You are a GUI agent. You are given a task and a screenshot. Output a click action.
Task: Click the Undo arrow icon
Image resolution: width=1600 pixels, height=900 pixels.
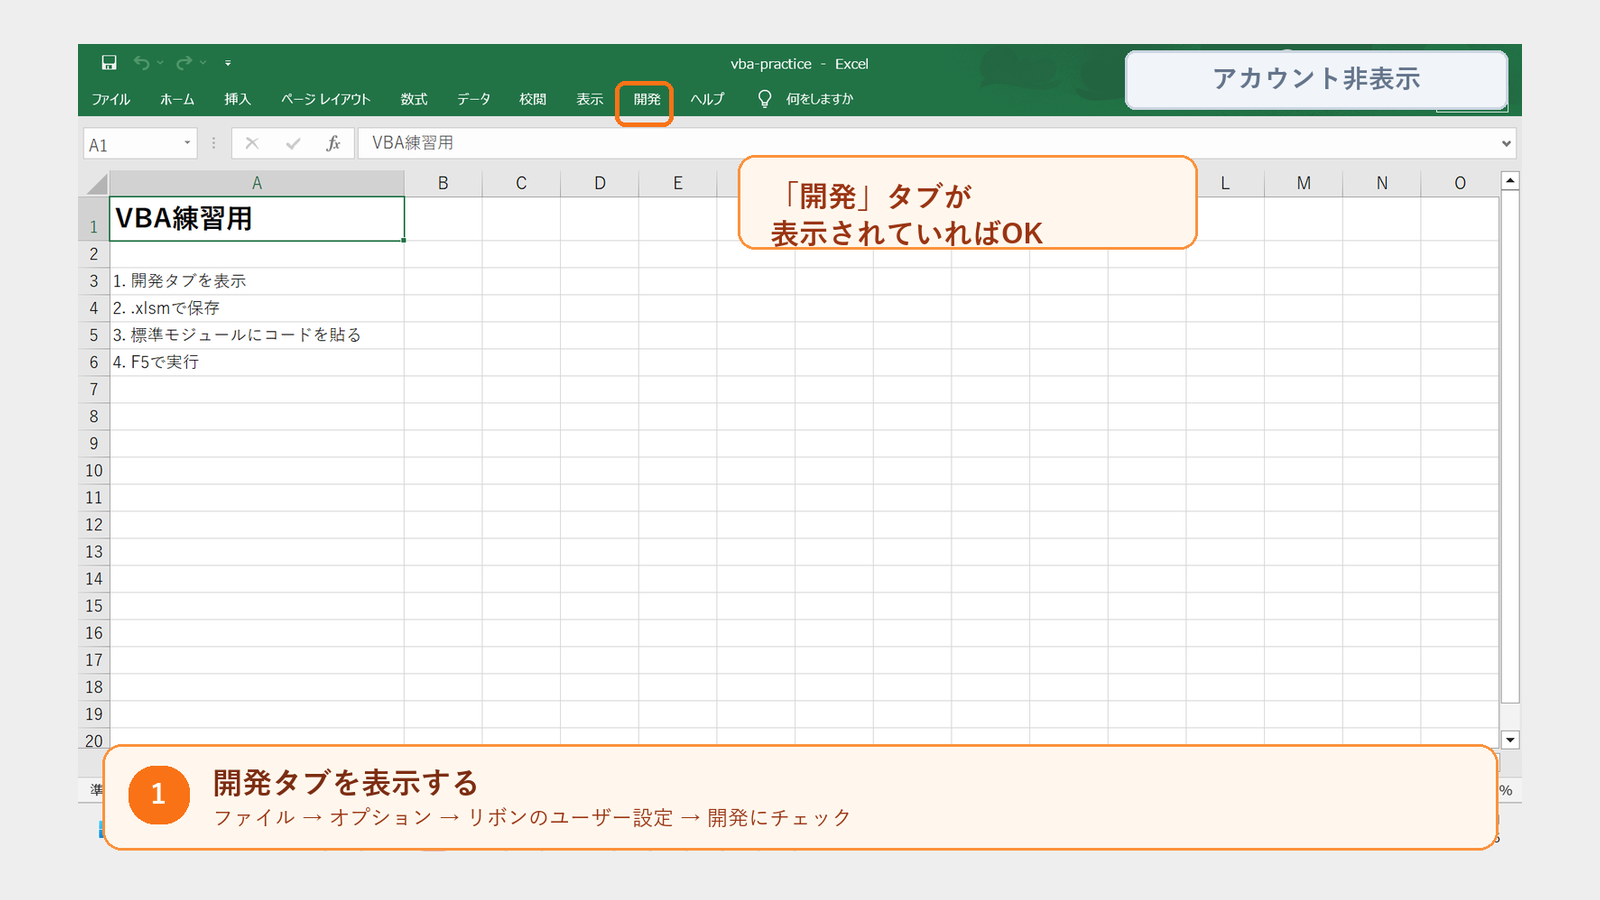(x=142, y=63)
